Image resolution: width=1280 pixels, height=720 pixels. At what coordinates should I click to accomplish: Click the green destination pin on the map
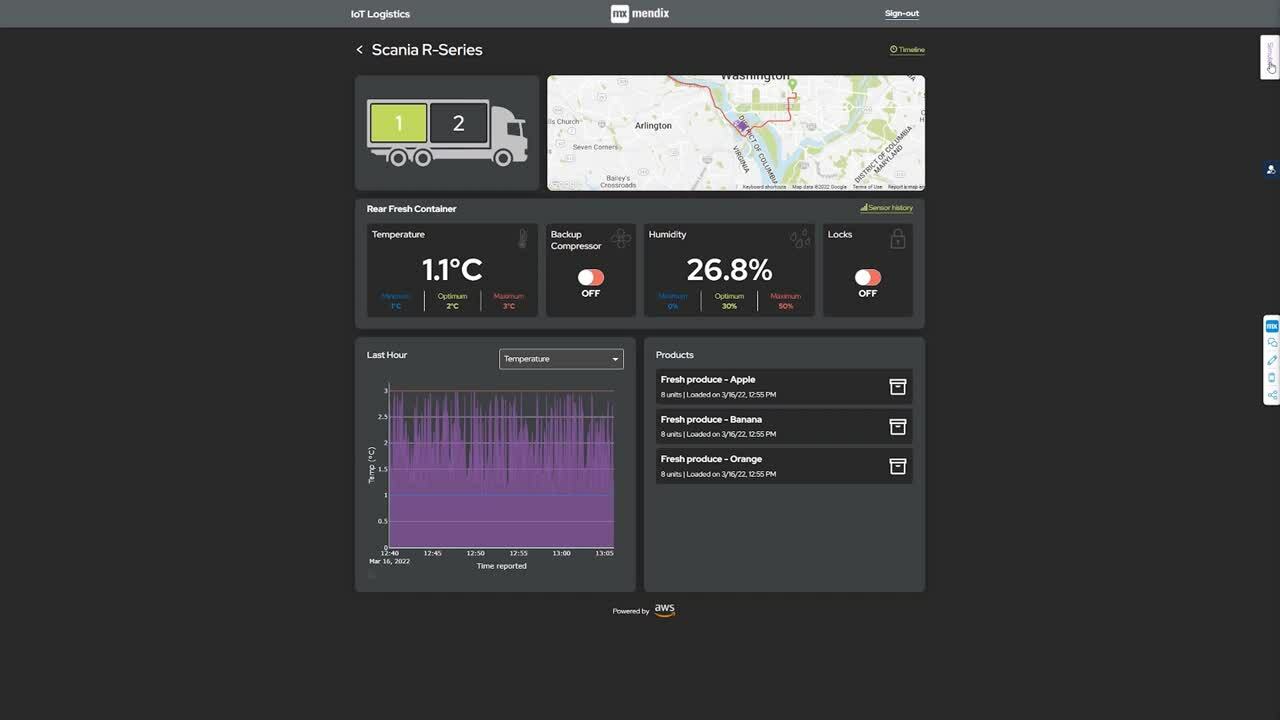pos(793,87)
